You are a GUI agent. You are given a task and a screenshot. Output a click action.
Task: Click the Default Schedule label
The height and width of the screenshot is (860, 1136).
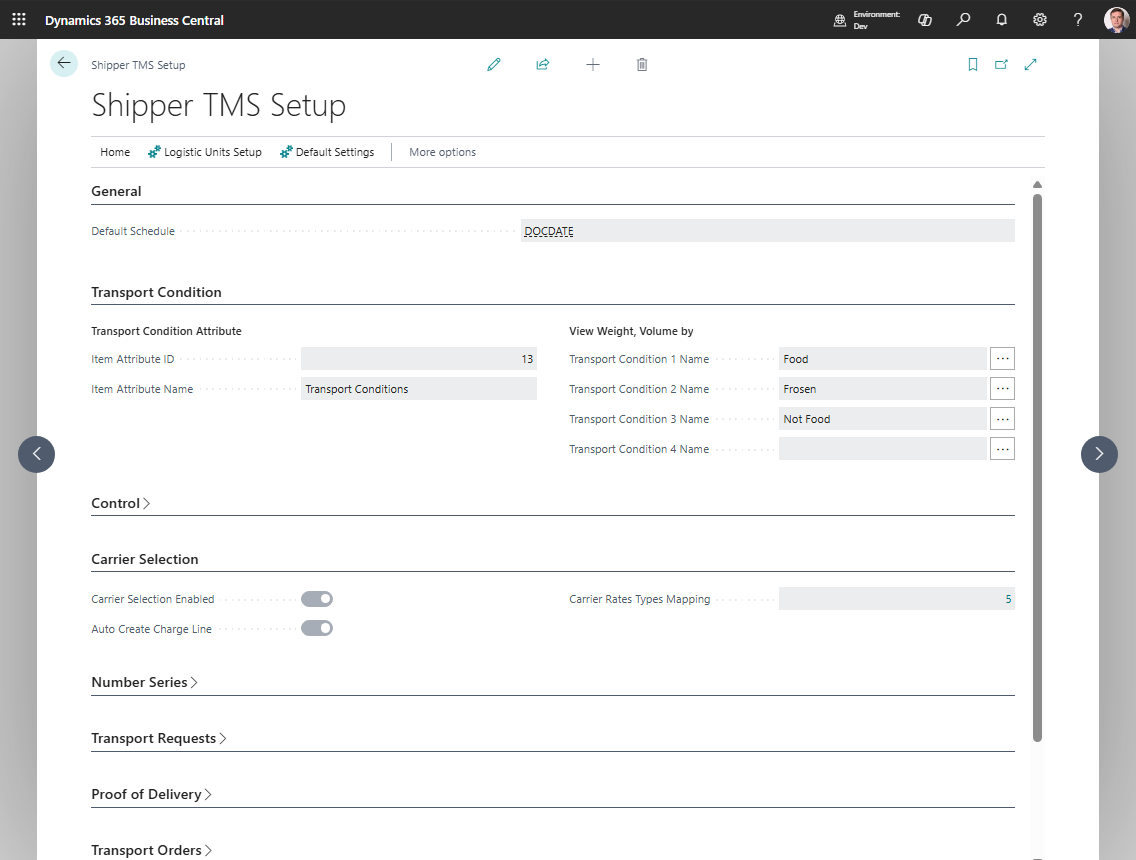(133, 231)
